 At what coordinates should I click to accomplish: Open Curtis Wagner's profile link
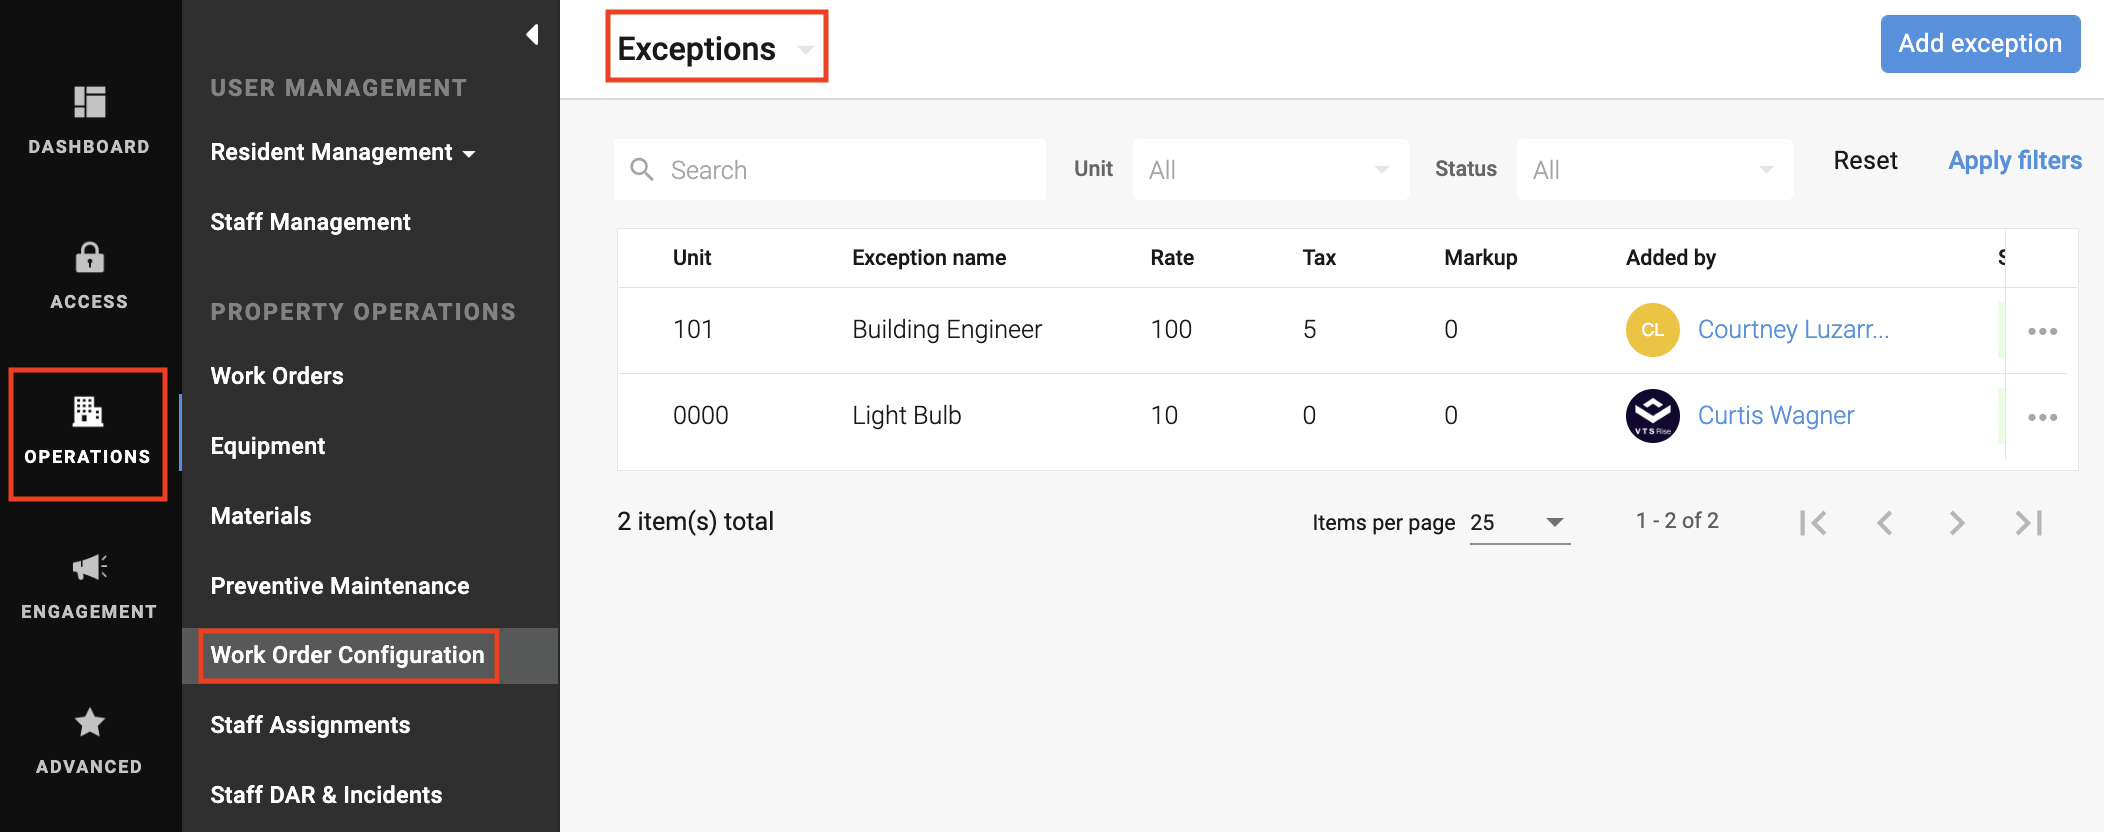pos(1775,415)
